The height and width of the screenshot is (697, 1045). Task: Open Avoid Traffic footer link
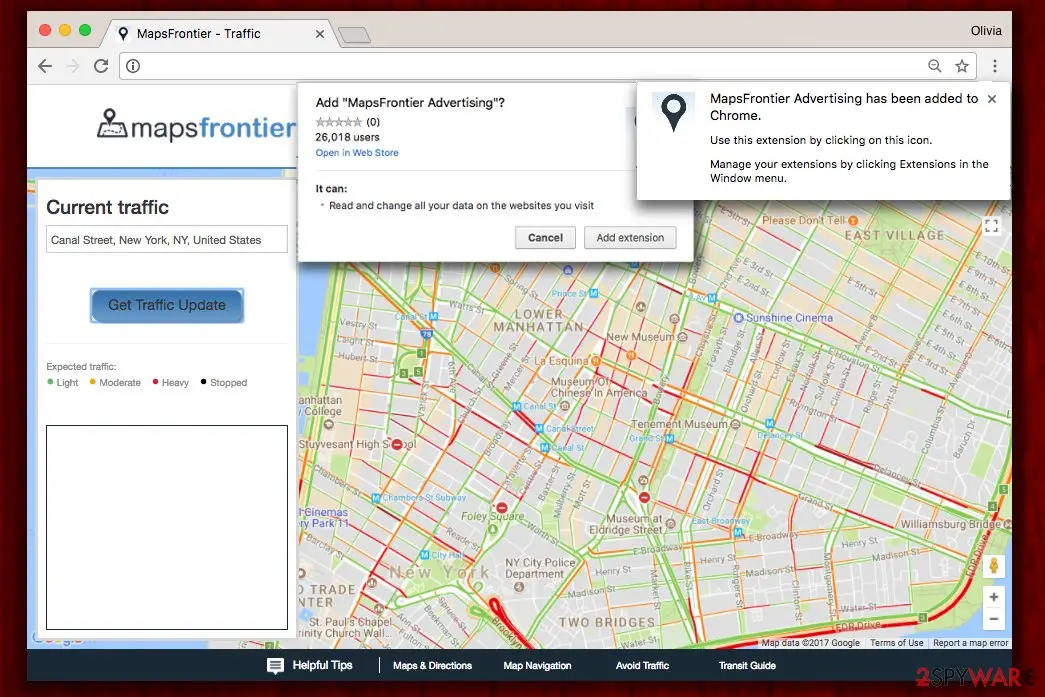coord(642,666)
